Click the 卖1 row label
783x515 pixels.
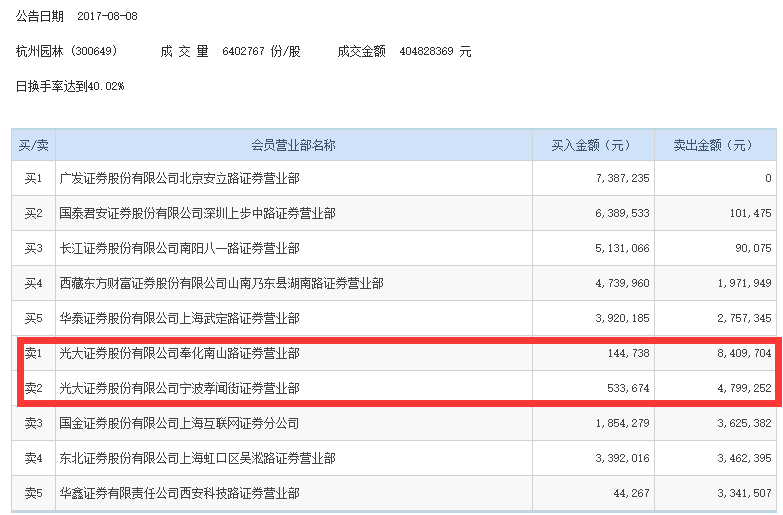[x=33, y=353]
